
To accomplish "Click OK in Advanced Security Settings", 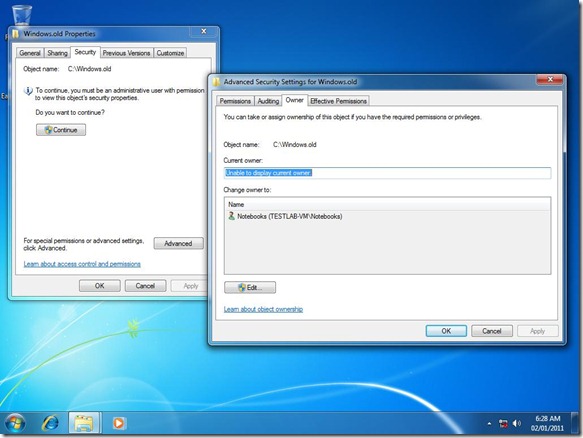I will click(446, 331).
